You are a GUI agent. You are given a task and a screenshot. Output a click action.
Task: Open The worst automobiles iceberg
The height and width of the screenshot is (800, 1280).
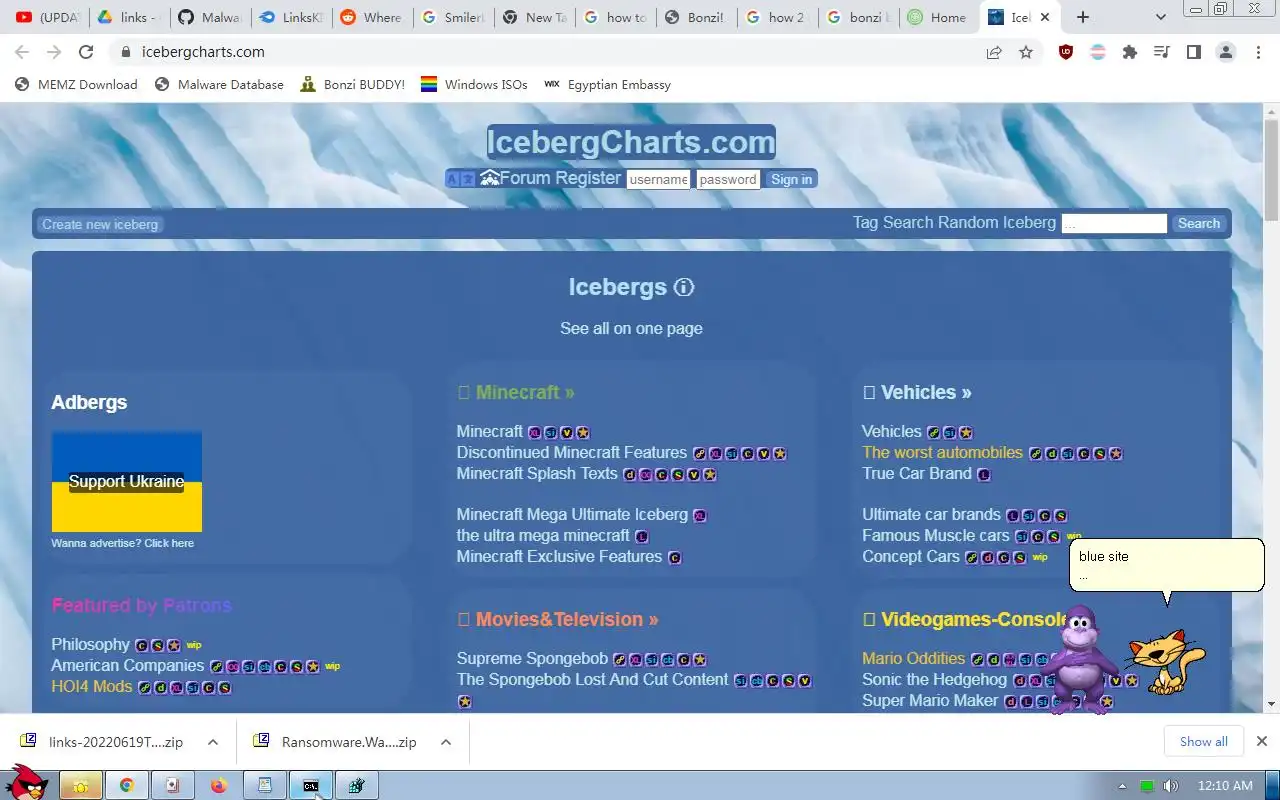pyautogui.click(x=942, y=453)
